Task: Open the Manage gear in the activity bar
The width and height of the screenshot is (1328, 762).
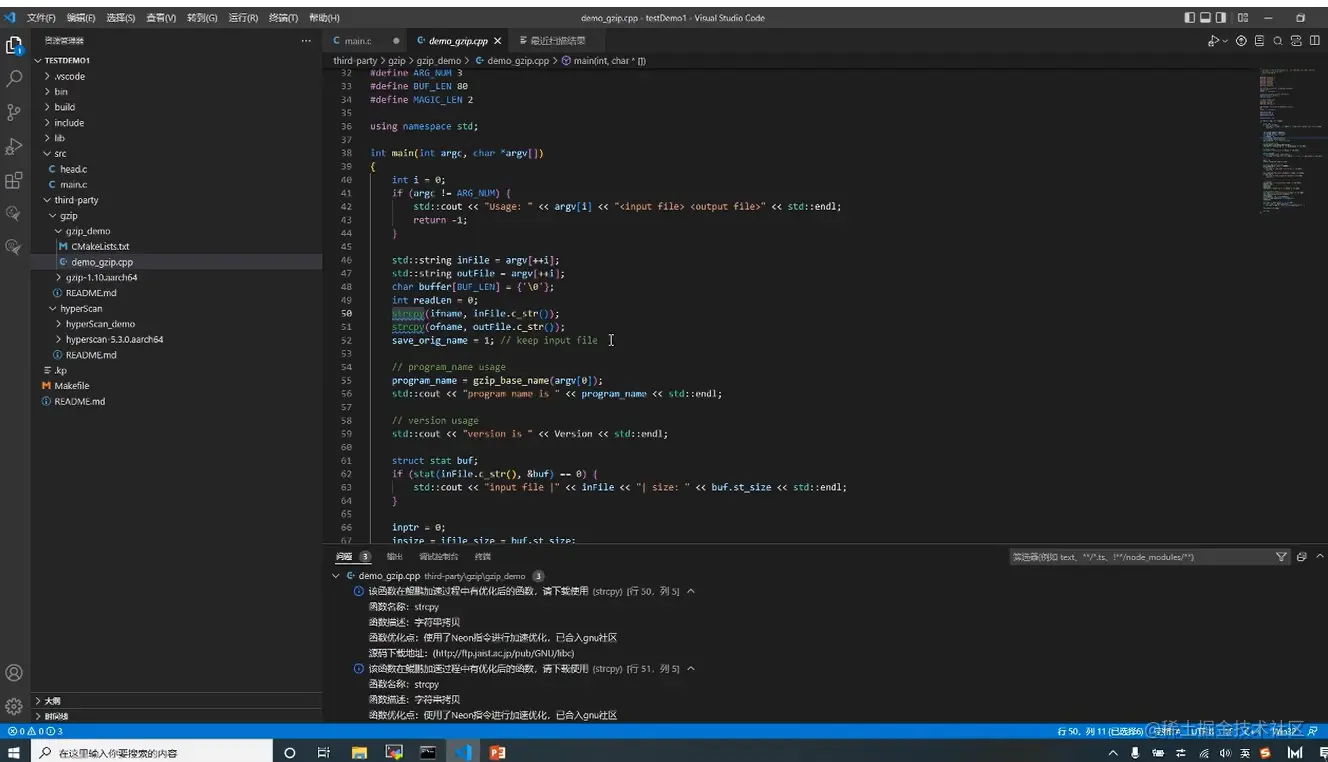Action: (x=14, y=706)
